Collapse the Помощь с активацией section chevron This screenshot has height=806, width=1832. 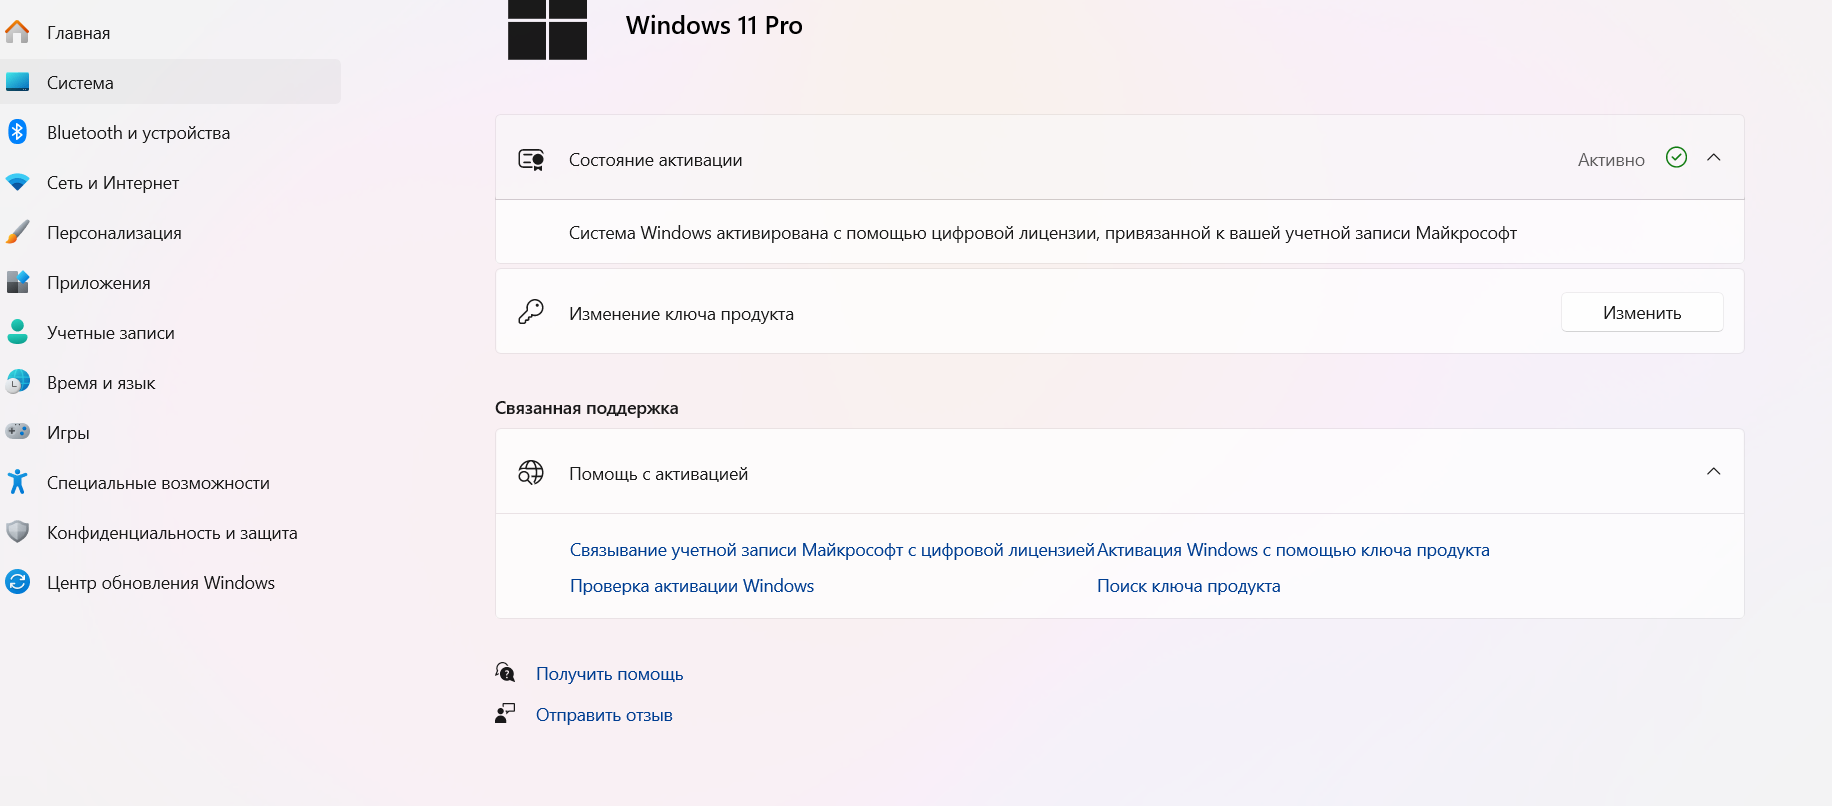[x=1713, y=472]
